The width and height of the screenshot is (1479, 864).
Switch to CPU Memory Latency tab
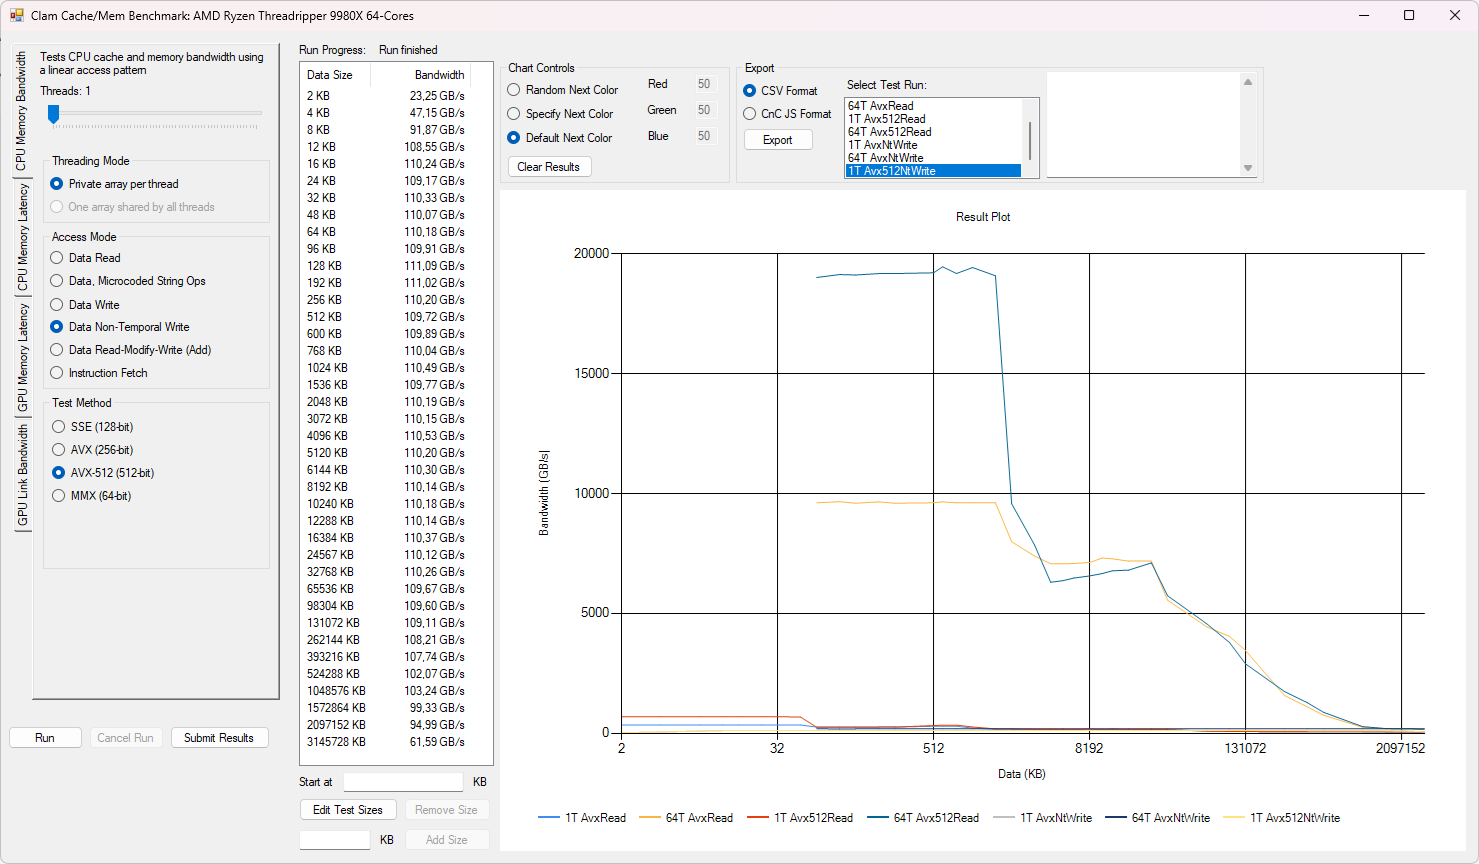pos(22,237)
